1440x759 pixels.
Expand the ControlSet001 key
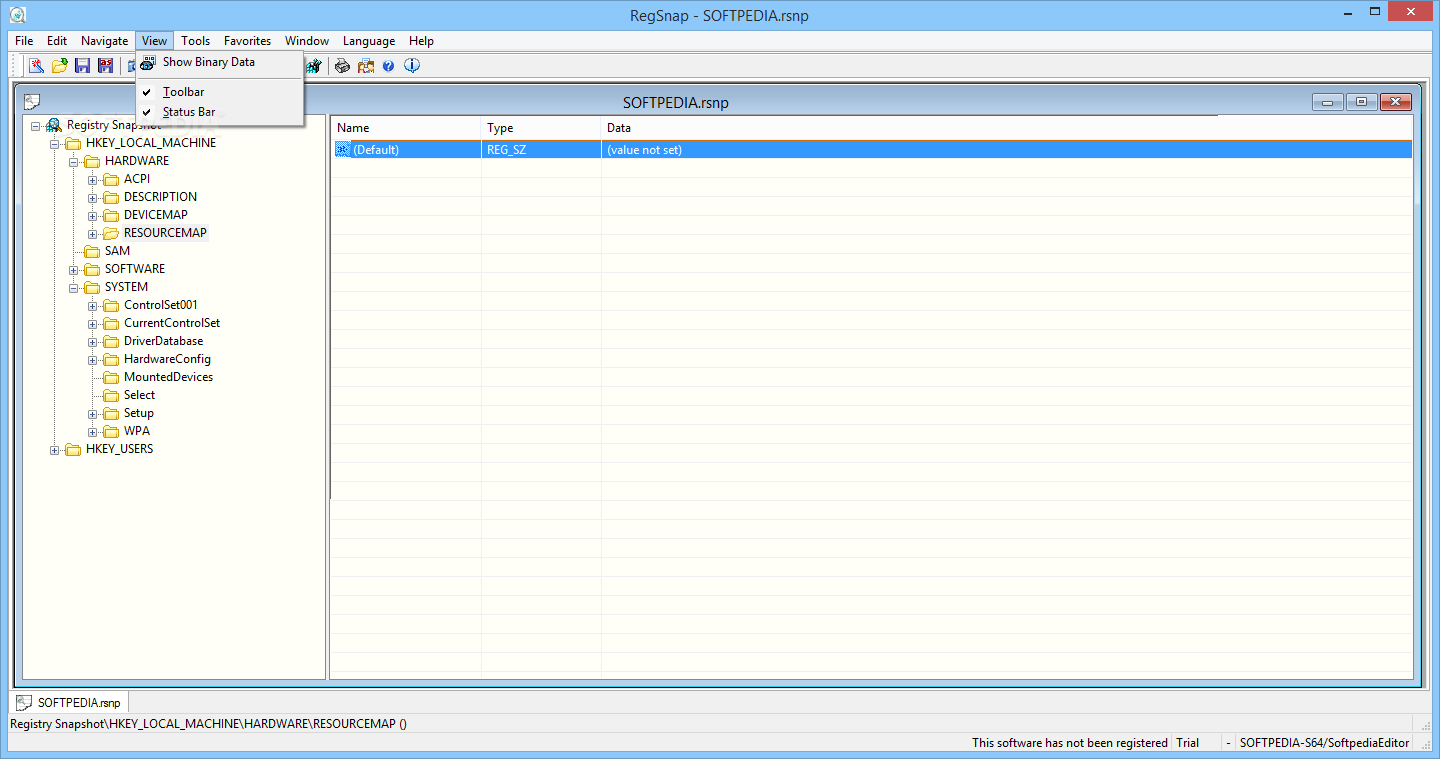tap(93, 306)
